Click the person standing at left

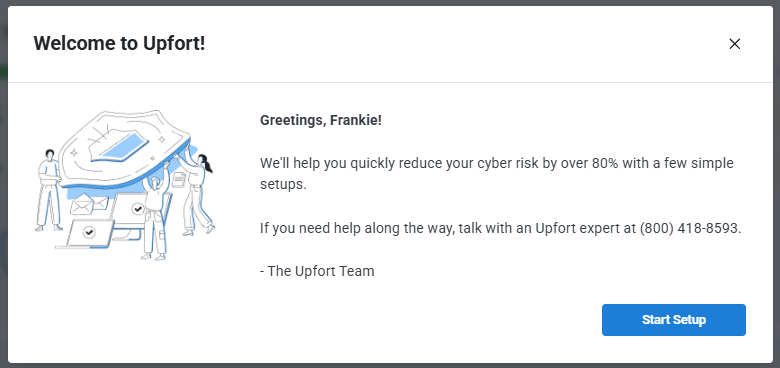[x=48, y=190]
